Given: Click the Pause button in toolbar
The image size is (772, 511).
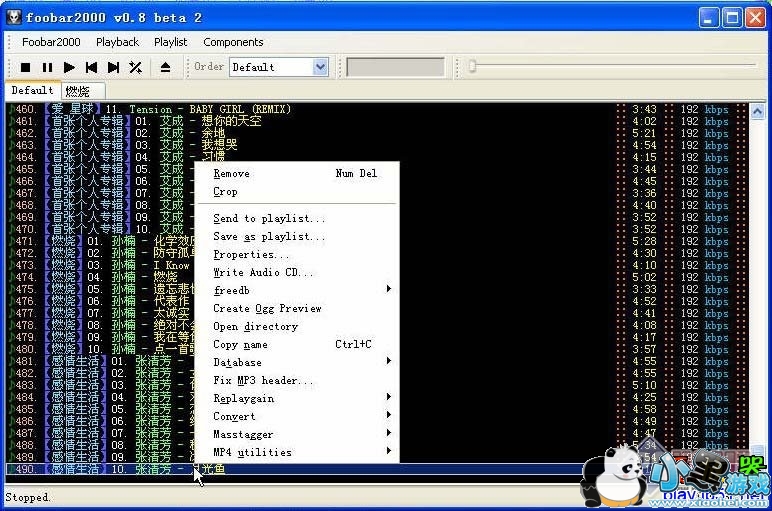Looking at the screenshot, I should [x=47, y=67].
